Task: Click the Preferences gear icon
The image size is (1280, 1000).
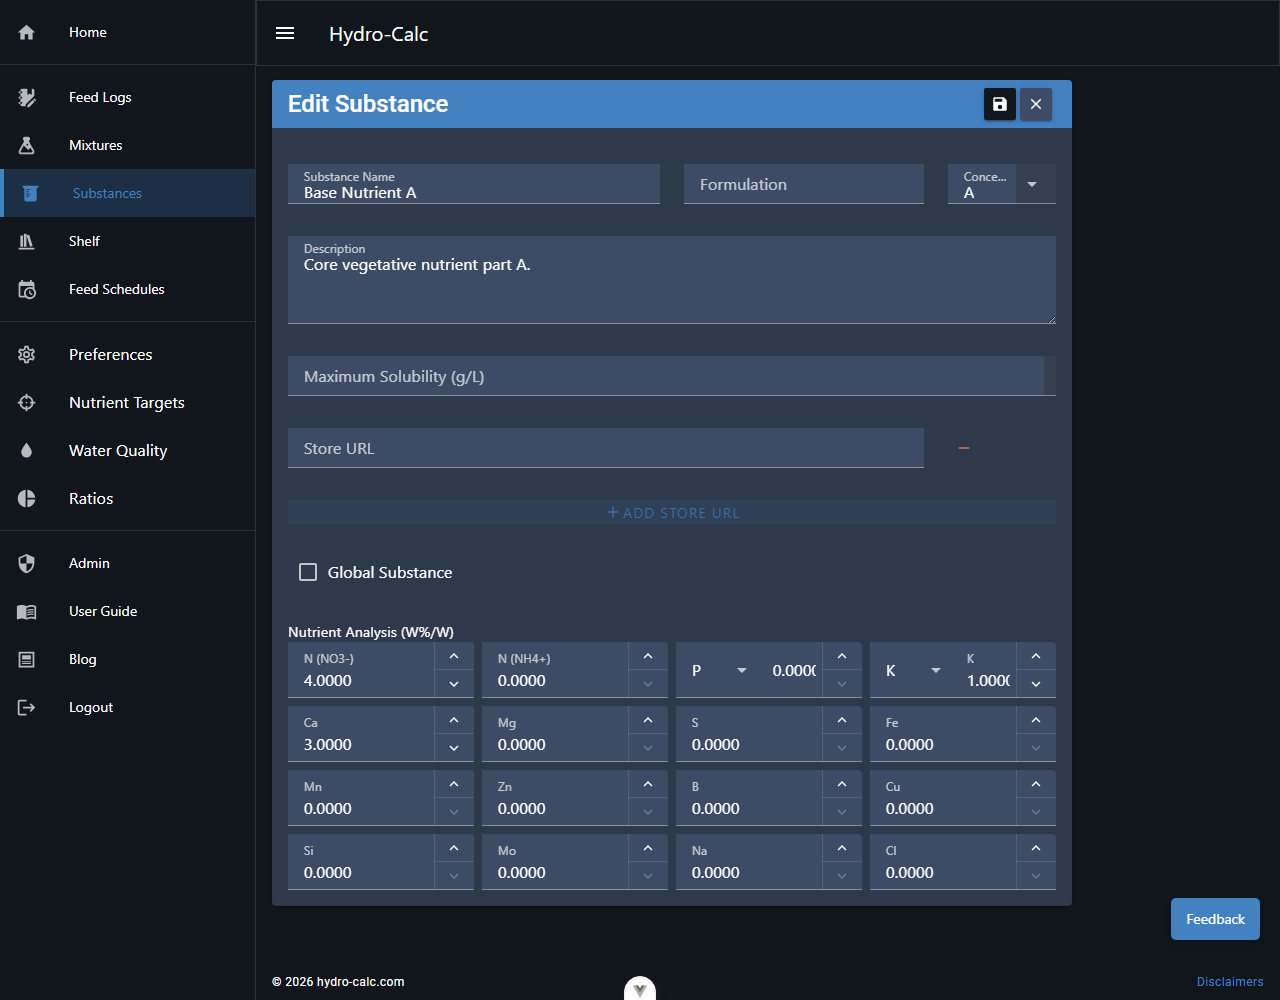Action: tap(27, 355)
